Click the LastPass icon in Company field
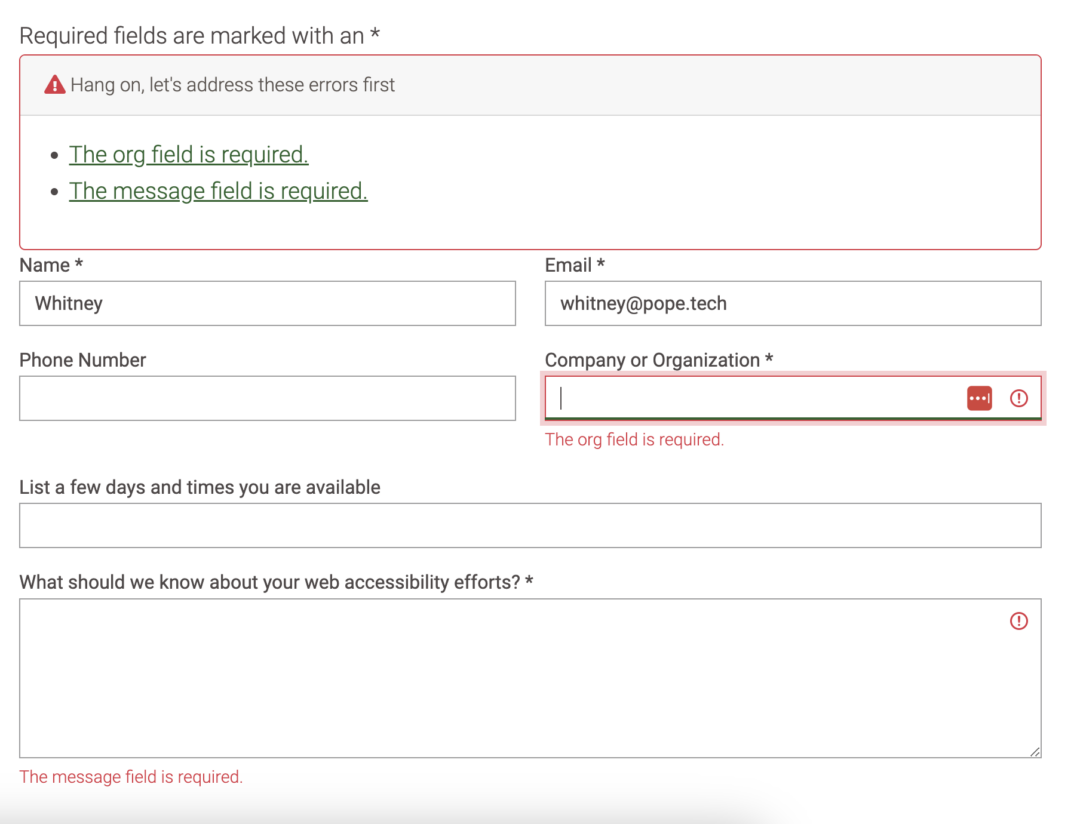Viewport: 1080px width, 824px height. pos(978,398)
